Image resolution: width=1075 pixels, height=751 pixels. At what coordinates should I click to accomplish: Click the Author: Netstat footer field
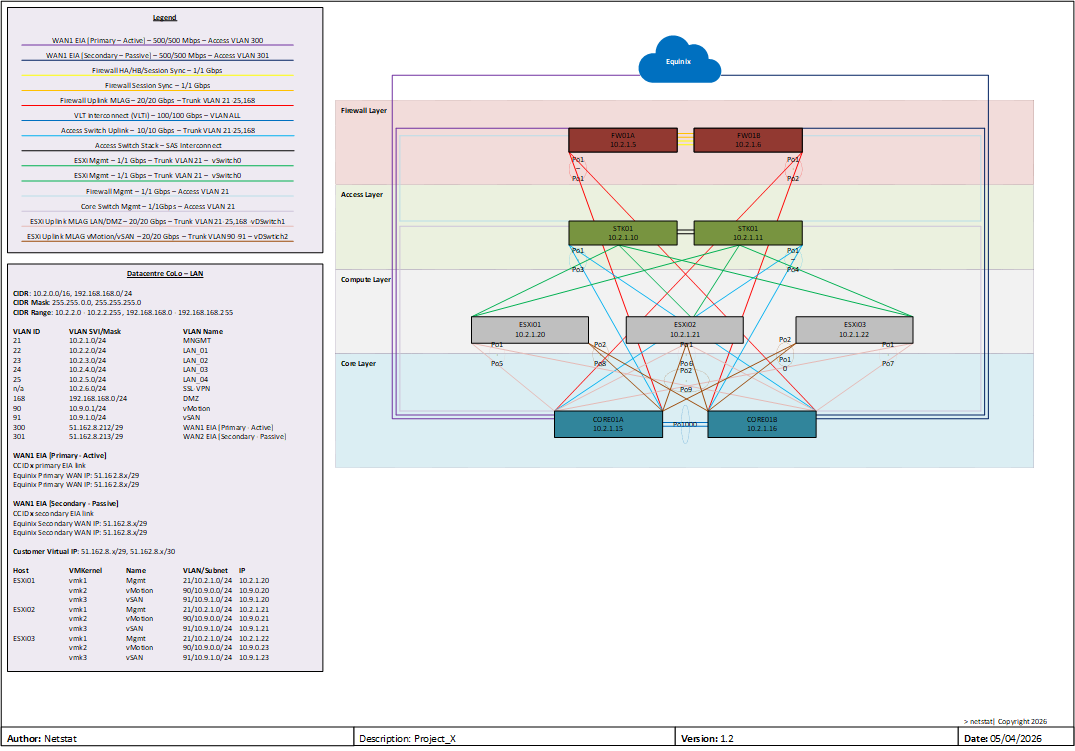point(178,738)
